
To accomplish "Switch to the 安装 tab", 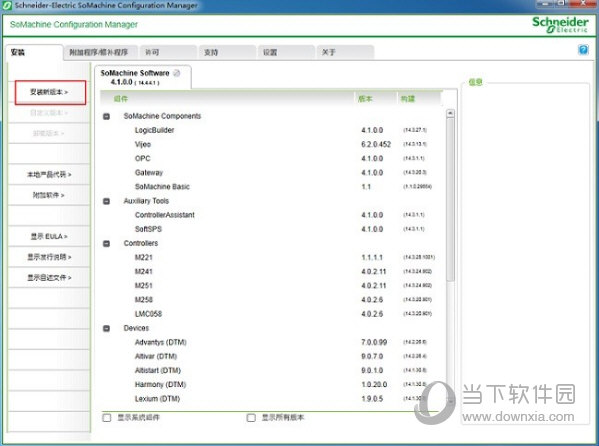I will [34, 52].
